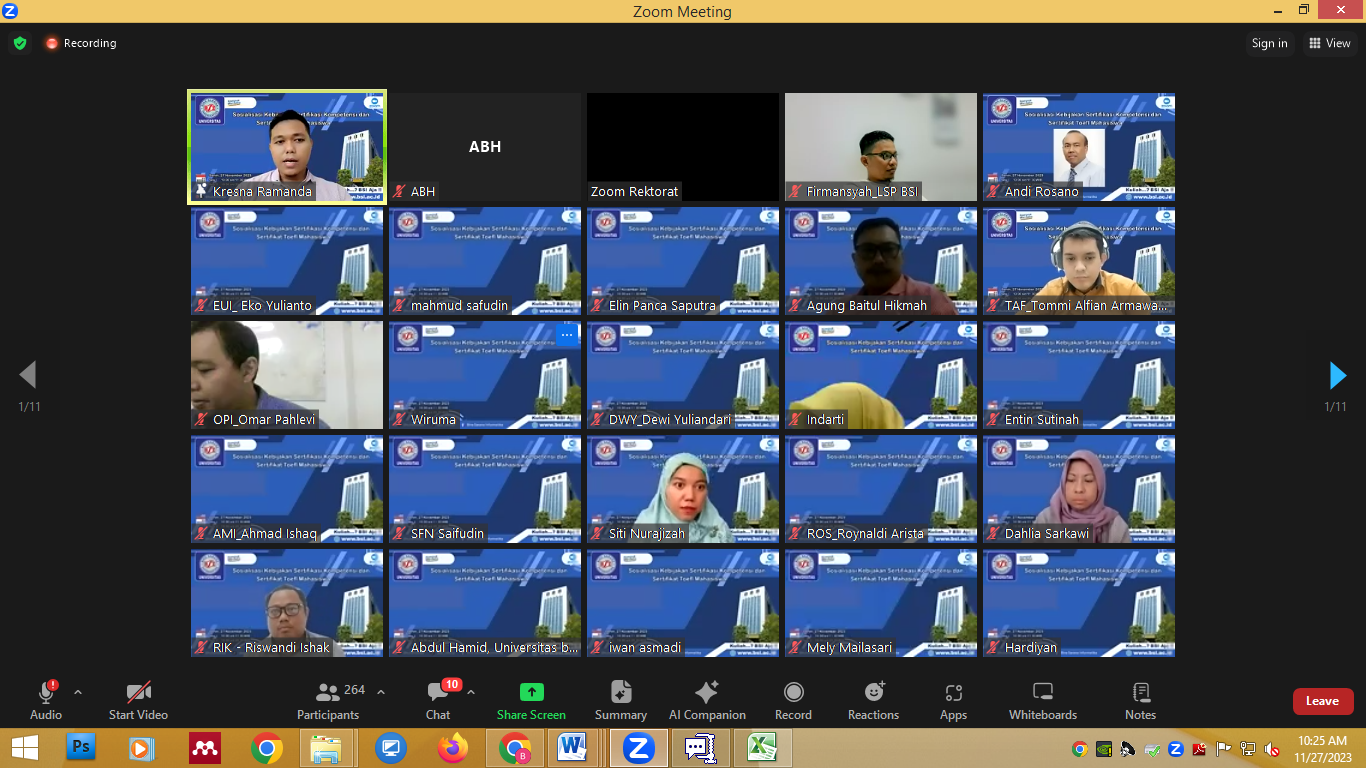Image resolution: width=1366 pixels, height=768 pixels.
Task: Click the green encryption shield icon
Action: 20,43
